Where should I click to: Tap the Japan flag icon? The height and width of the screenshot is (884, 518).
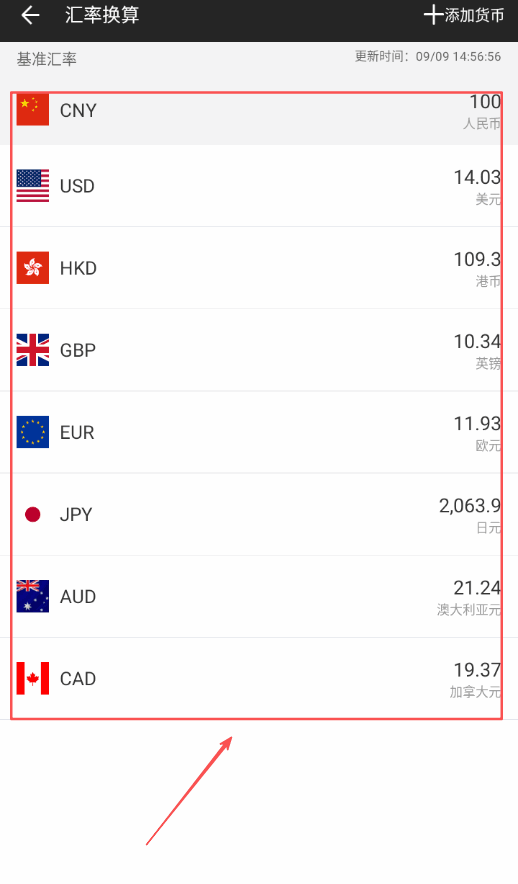click(x=33, y=514)
